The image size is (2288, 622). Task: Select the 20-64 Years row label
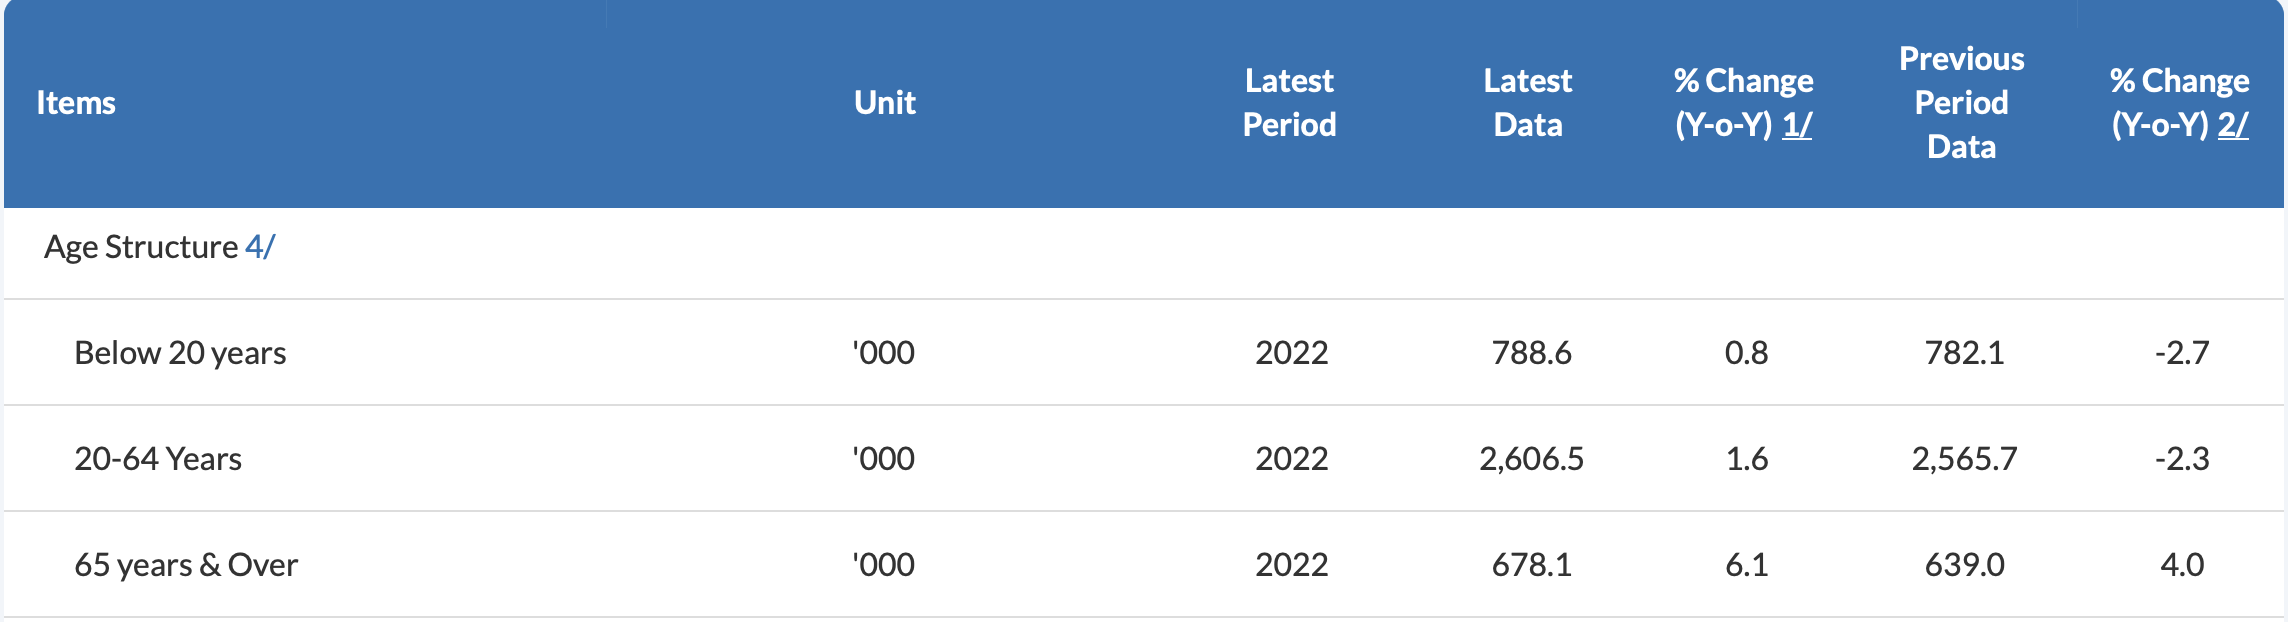pyautogui.click(x=158, y=459)
